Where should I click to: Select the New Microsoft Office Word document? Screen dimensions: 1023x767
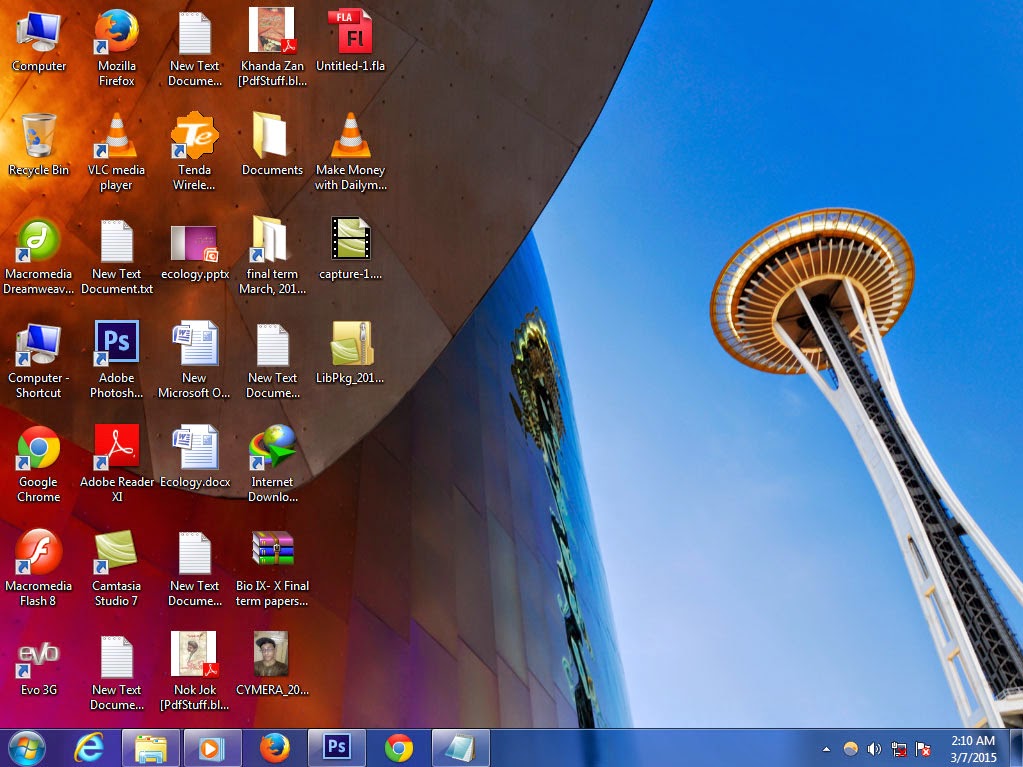click(x=194, y=359)
